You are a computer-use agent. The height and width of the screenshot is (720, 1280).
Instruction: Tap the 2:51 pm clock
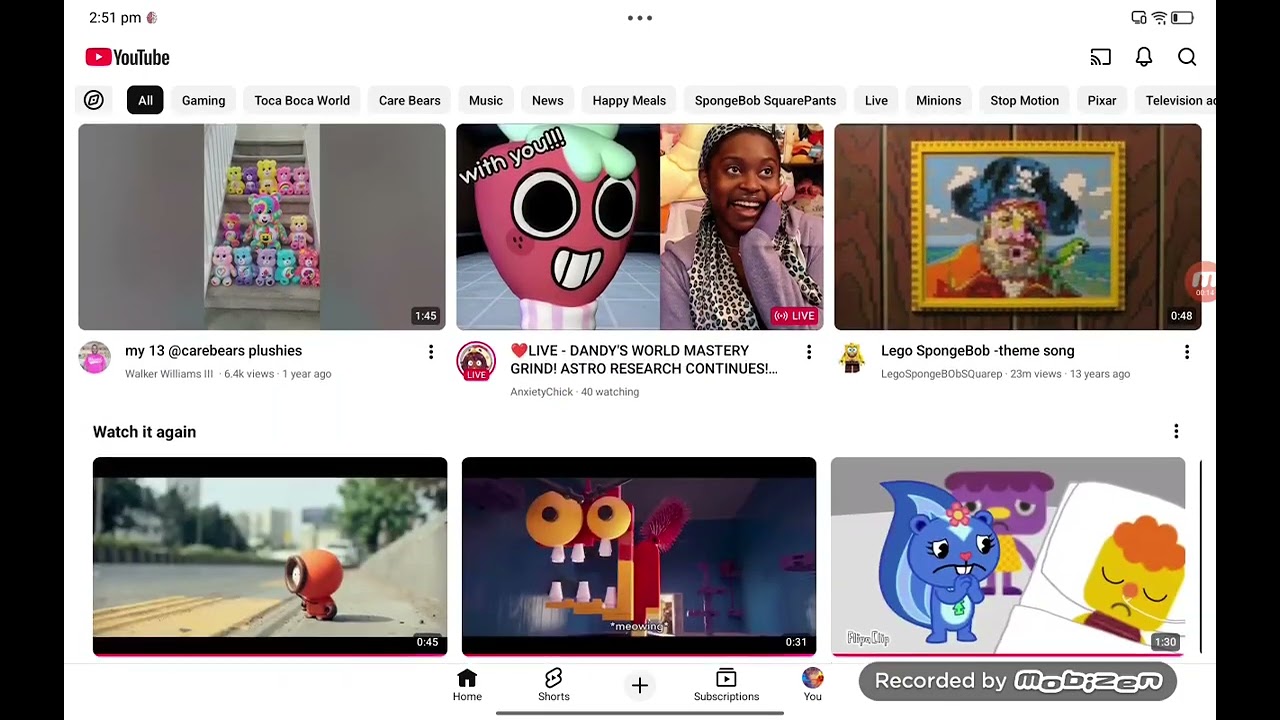tap(115, 18)
